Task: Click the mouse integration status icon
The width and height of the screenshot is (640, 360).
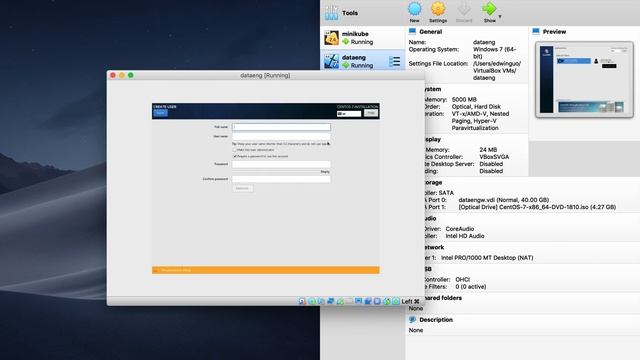Action: click(387, 301)
